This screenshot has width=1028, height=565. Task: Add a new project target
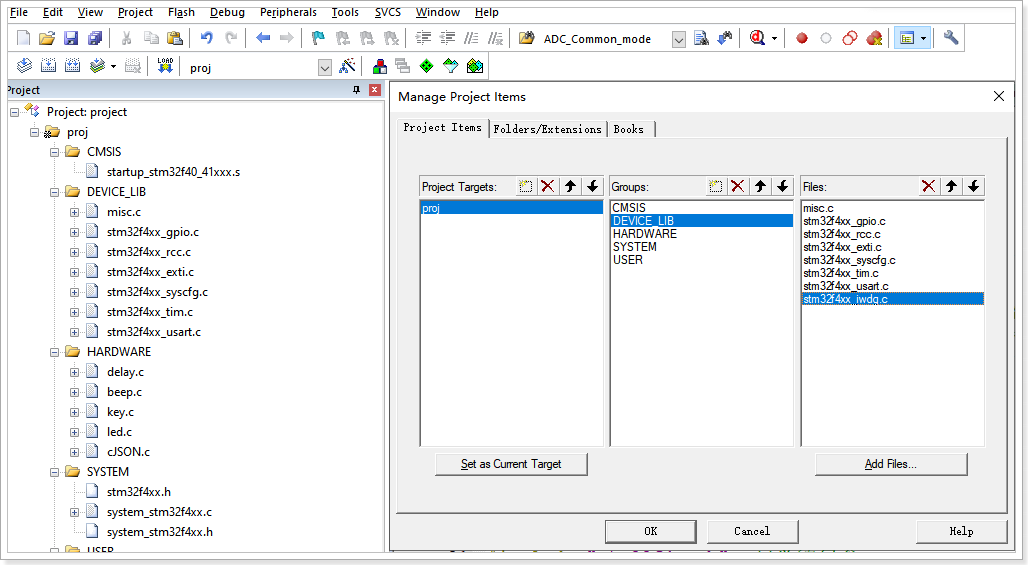525,187
